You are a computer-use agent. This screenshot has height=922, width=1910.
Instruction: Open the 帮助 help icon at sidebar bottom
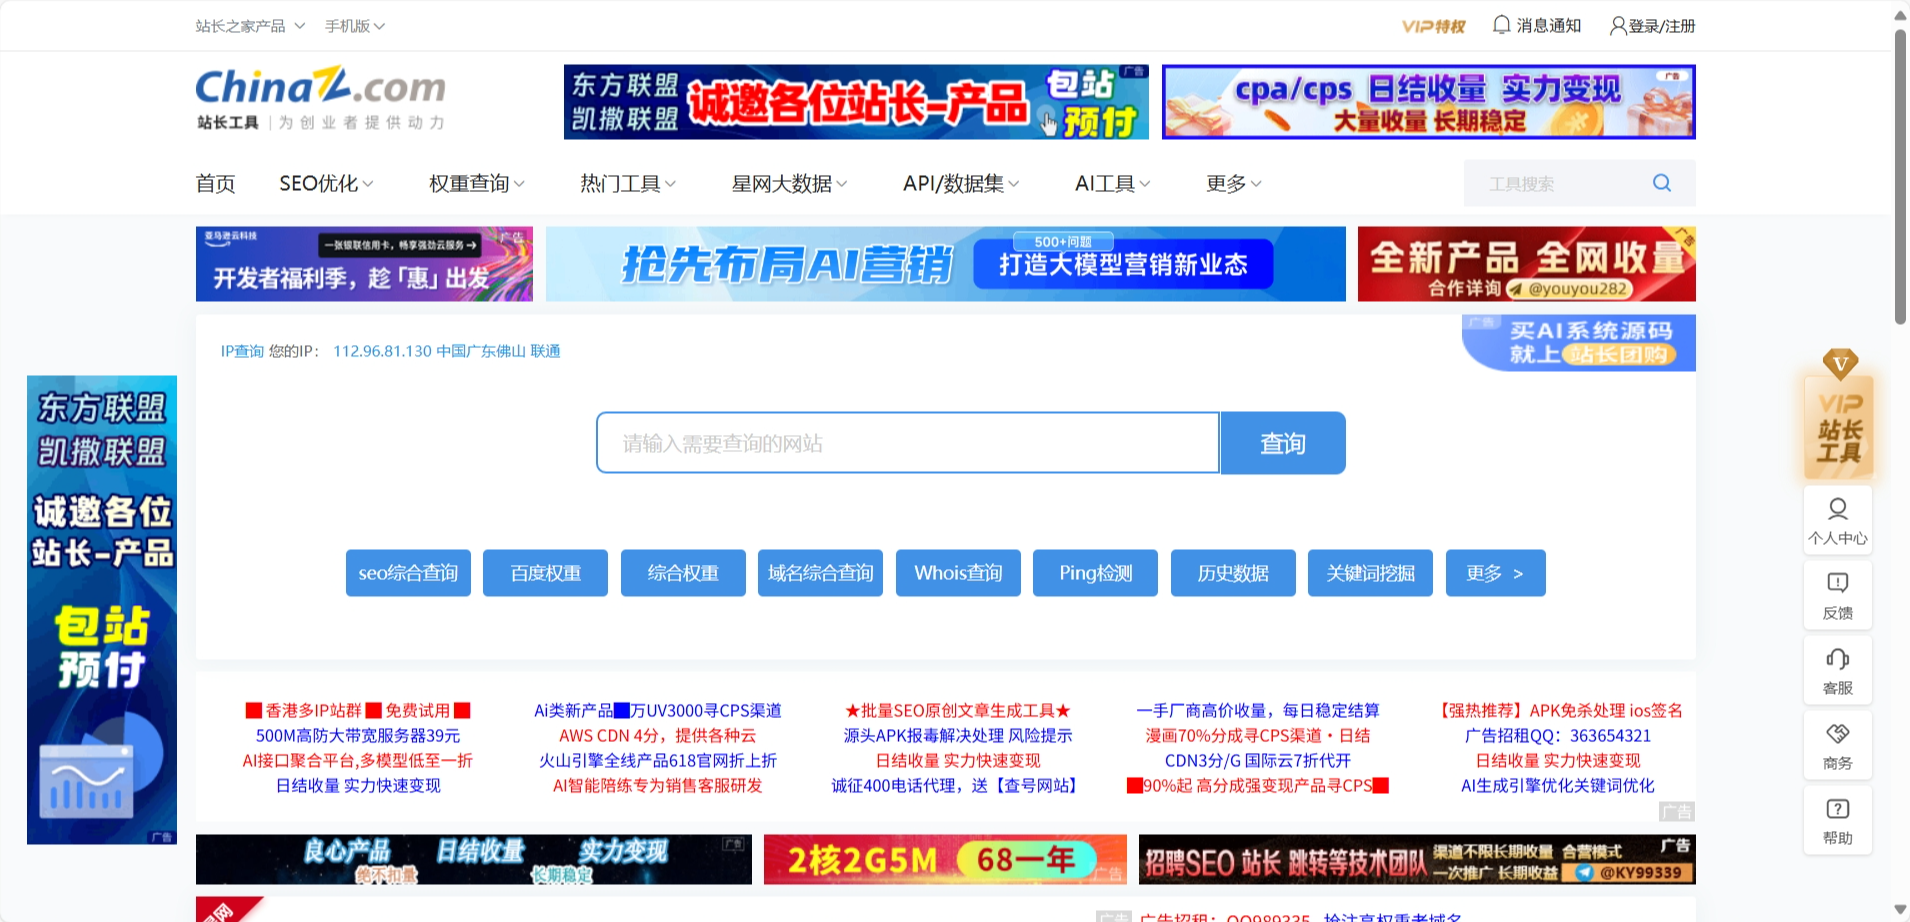tap(1838, 820)
